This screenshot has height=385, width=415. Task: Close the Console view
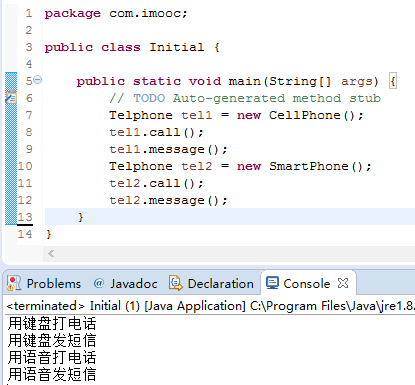(x=343, y=283)
